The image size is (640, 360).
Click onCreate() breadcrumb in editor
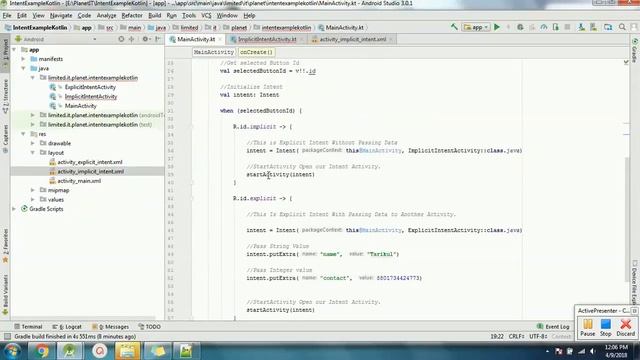256,52
